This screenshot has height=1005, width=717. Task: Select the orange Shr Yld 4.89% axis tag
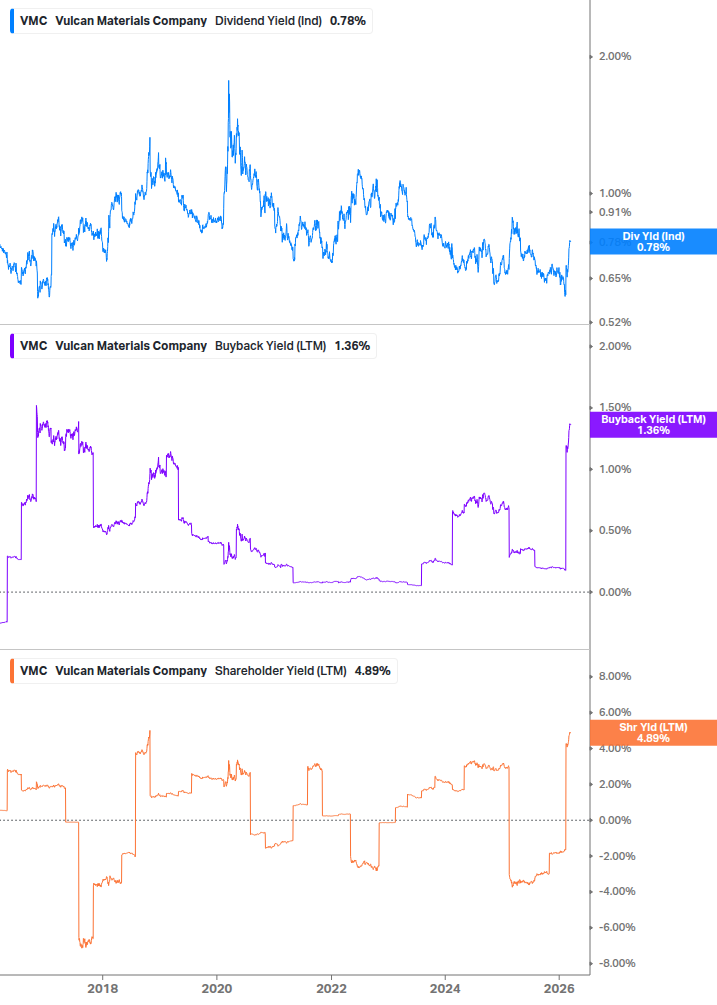[x=653, y=733]
